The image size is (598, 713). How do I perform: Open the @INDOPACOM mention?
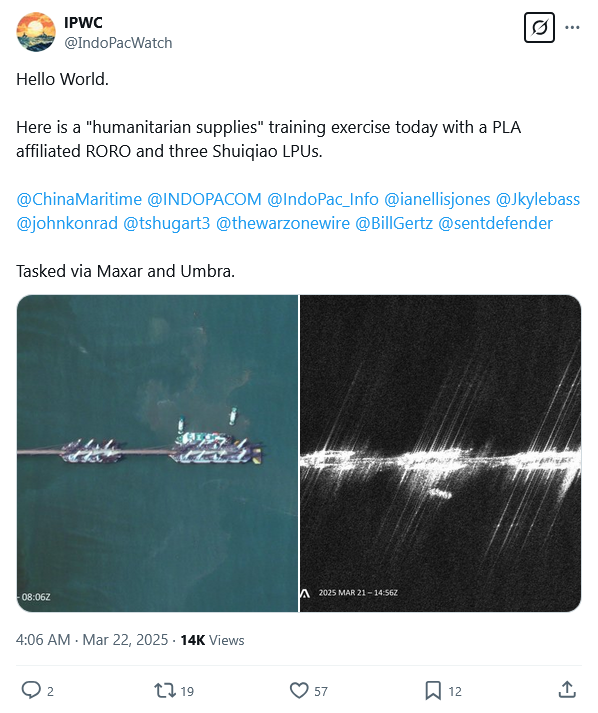(204, 199)
